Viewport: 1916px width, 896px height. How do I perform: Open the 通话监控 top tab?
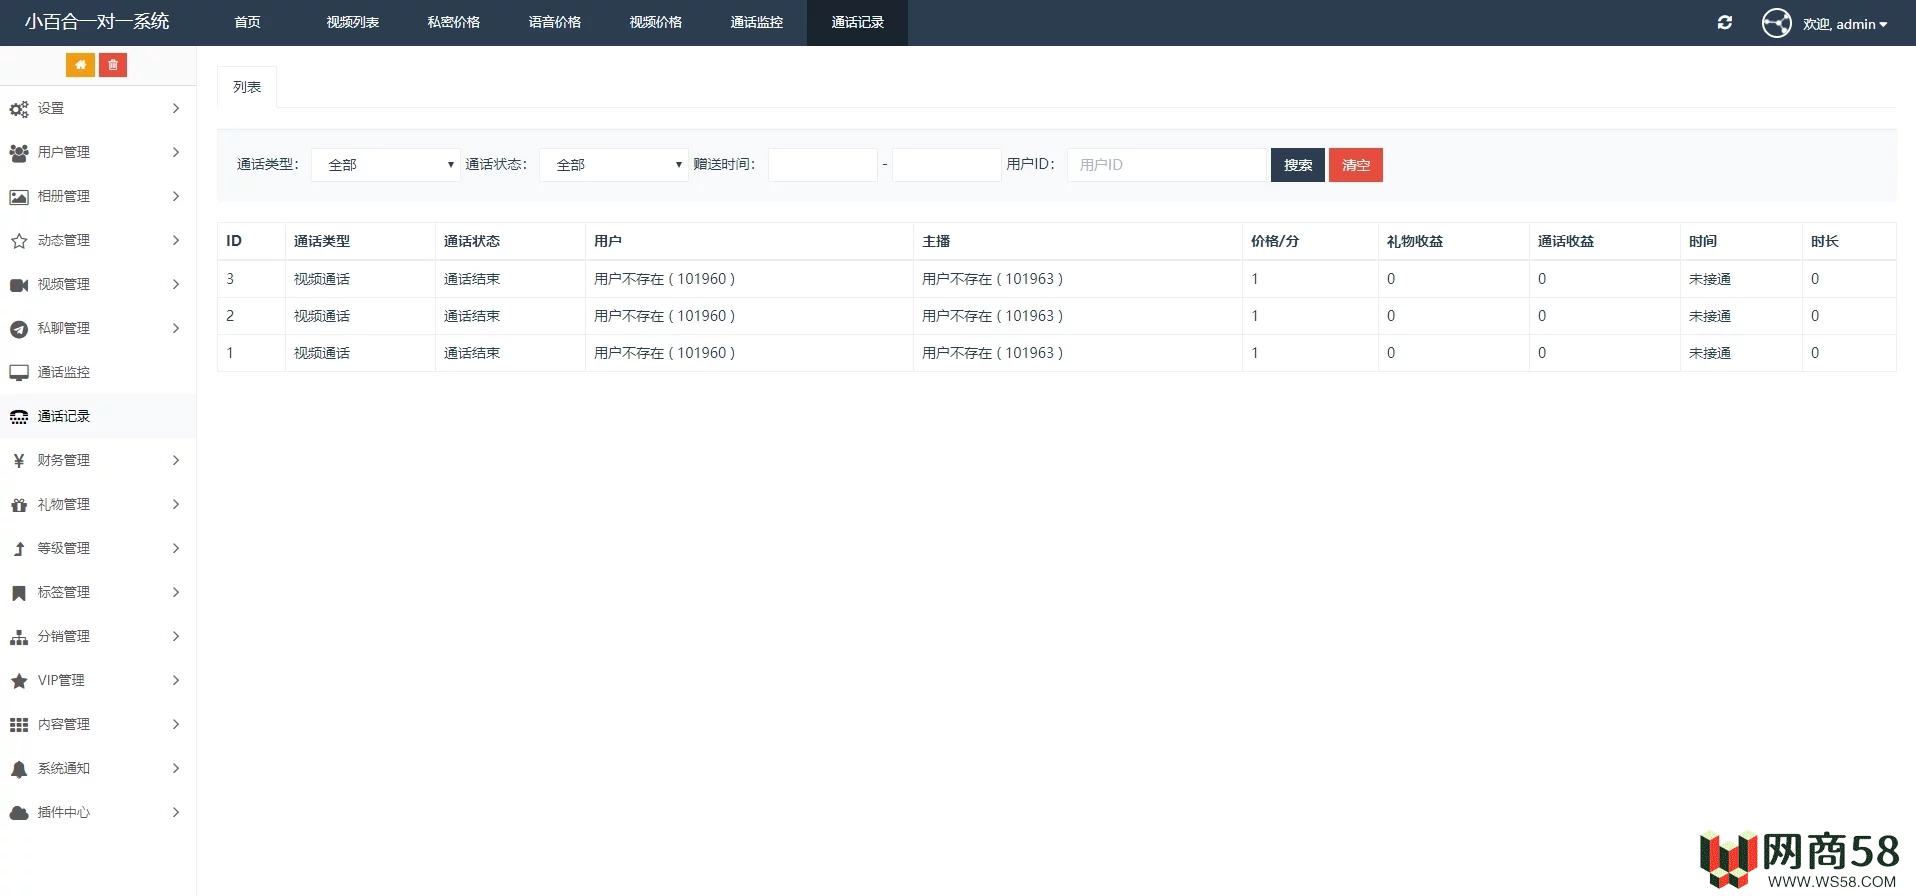coord(757,23)
